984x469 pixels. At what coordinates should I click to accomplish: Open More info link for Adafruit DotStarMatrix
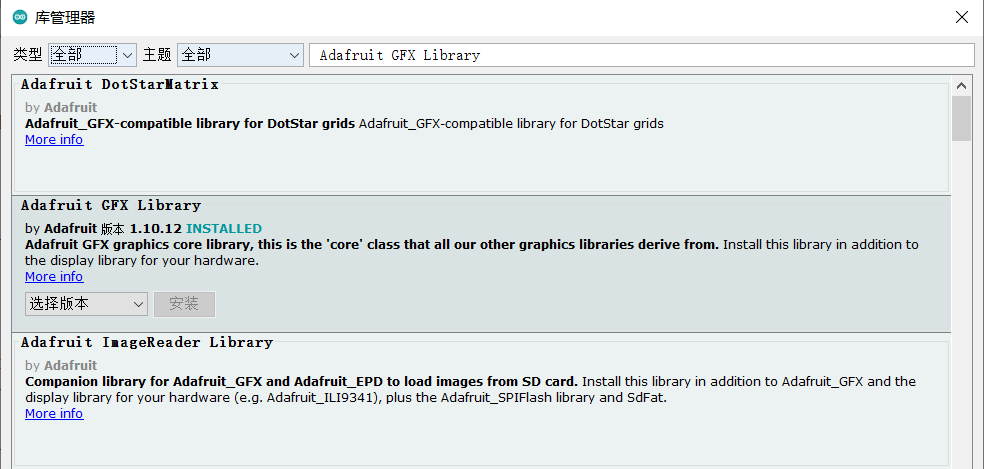54,139
